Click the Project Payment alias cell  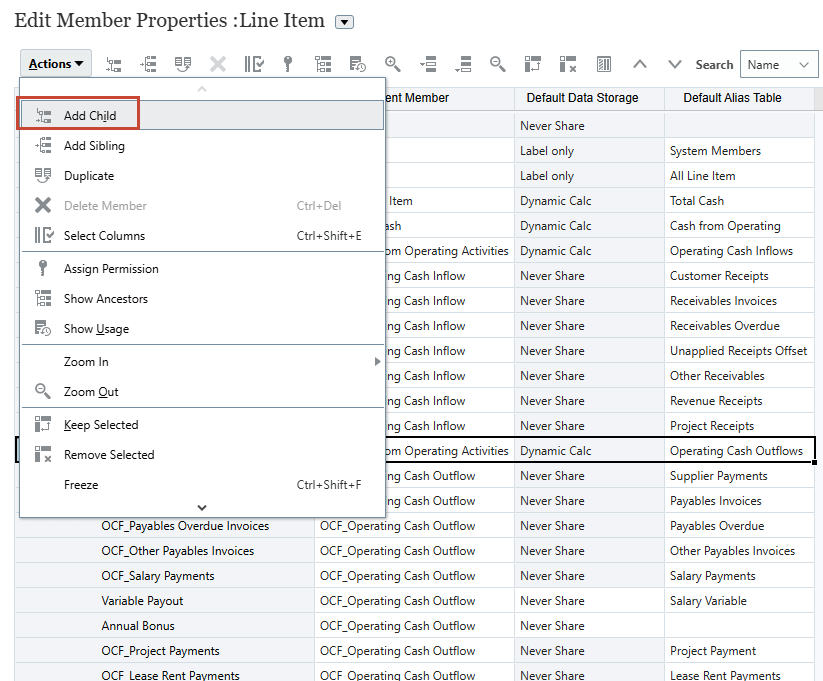pos(739,651)
